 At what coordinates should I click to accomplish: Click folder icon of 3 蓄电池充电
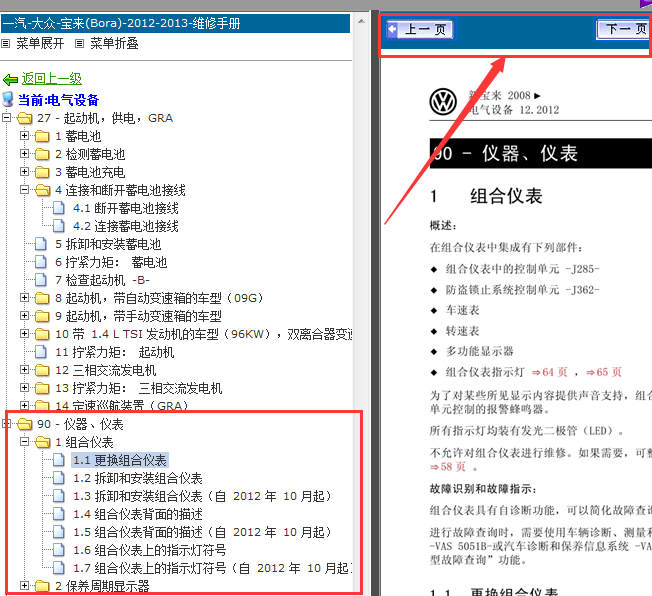(x=42, y=172)
